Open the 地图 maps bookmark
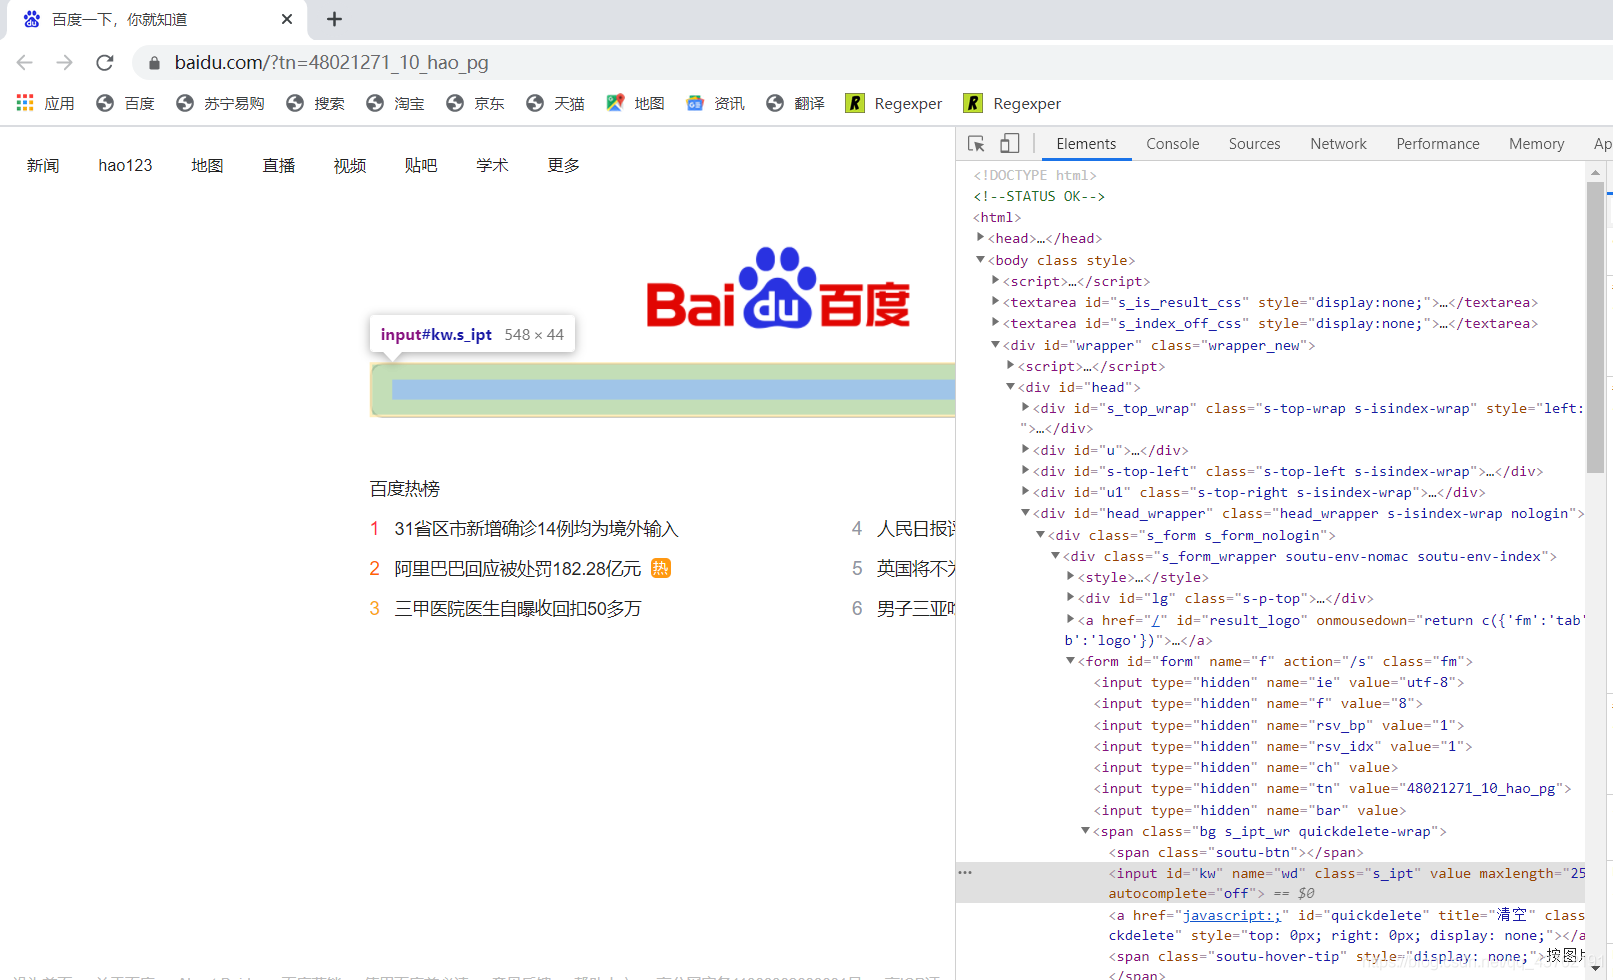This screenshot has width=1613, height=980. coord(635,103)
